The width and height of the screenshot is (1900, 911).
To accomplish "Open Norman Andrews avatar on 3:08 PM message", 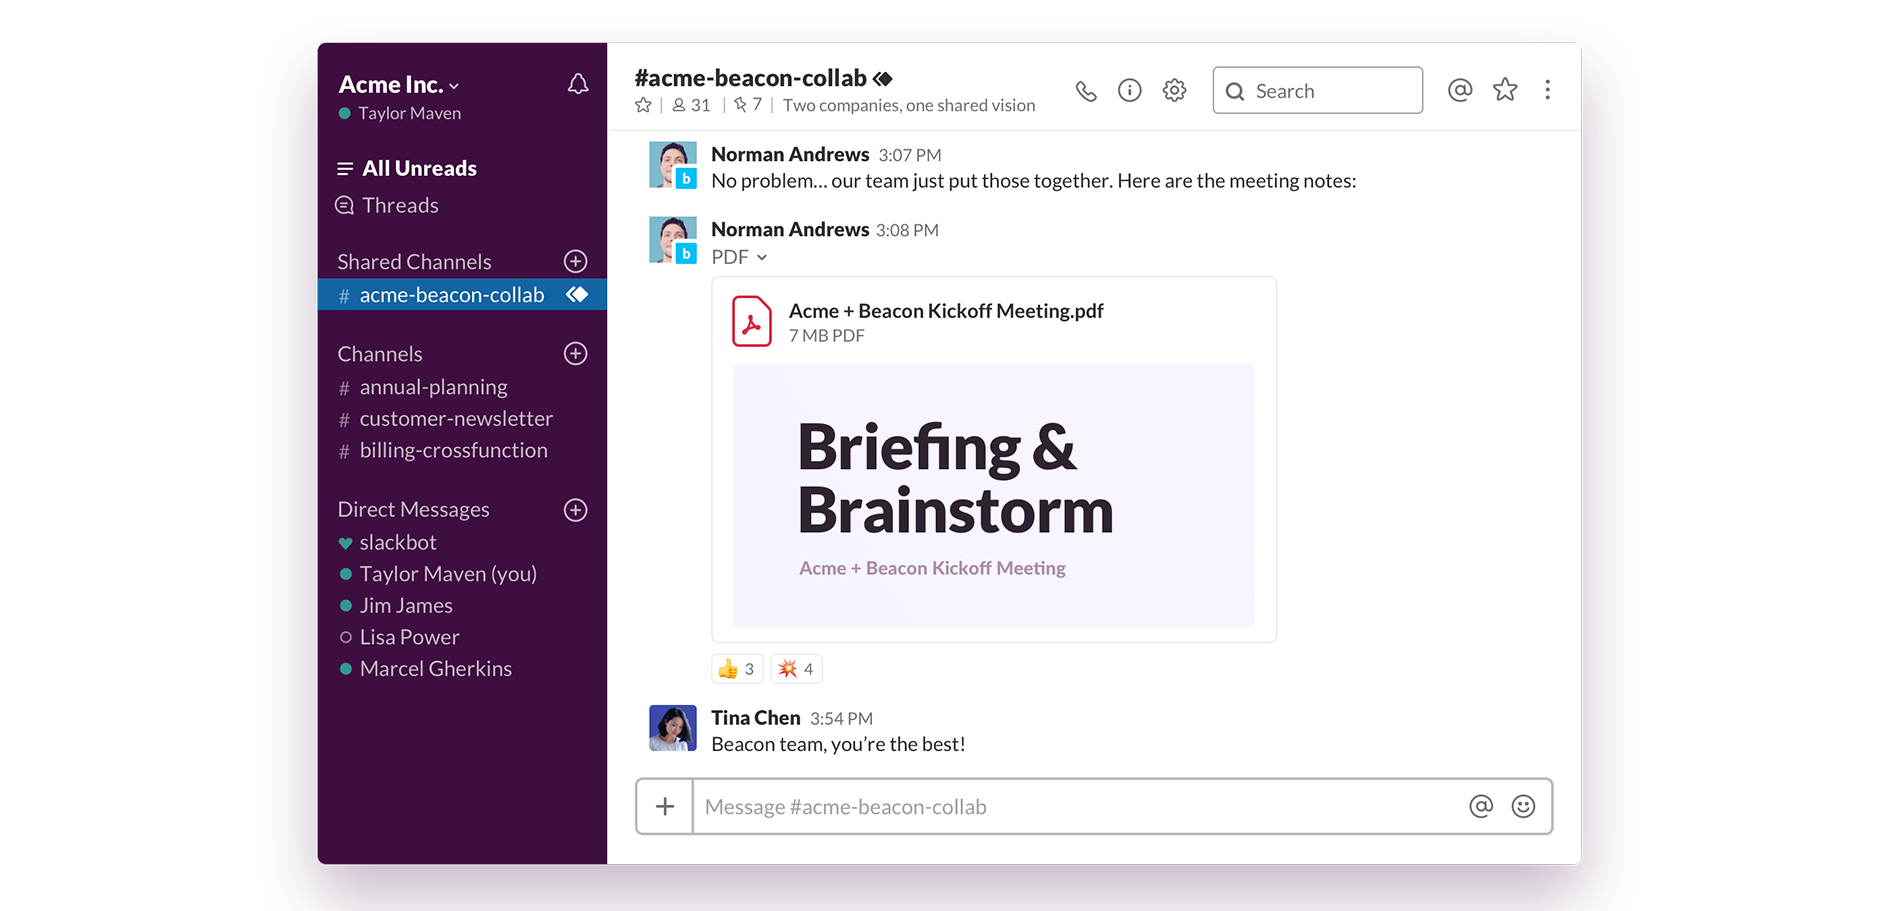I will click(x=673, y=240).
